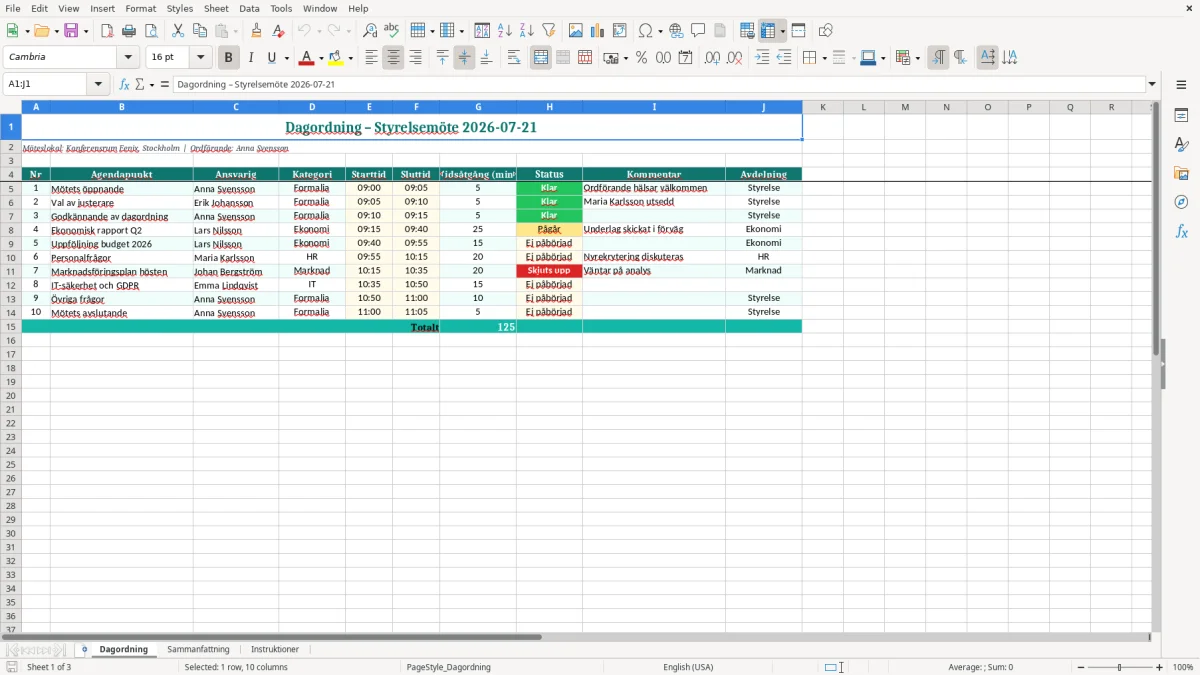
Task: Apply the yellow background color swatch
Action: coord(335,58)
